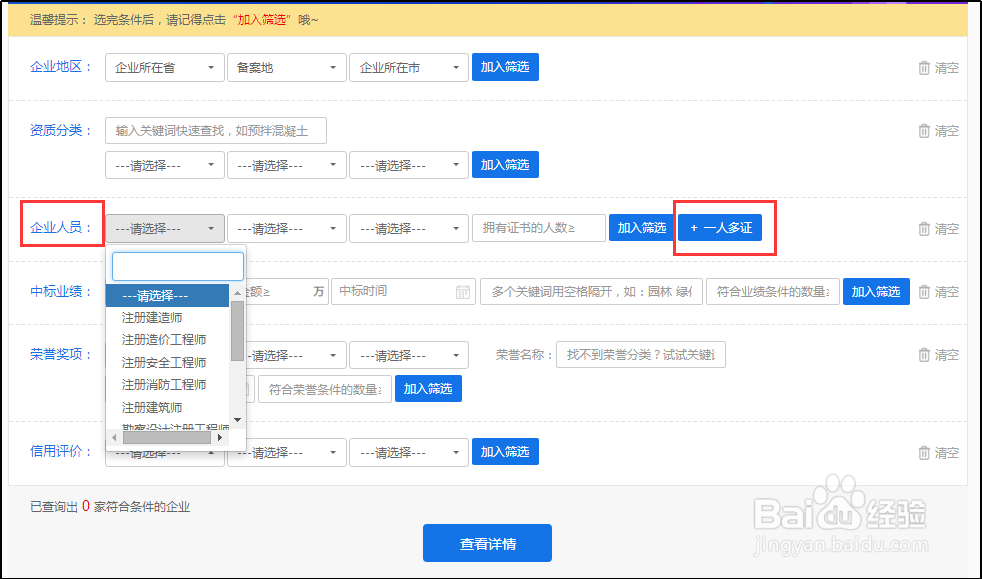The height and width of the screenshot is (579, 982).
Task: Open the 企业所在市 dropdown
Action: coord(408,67)
